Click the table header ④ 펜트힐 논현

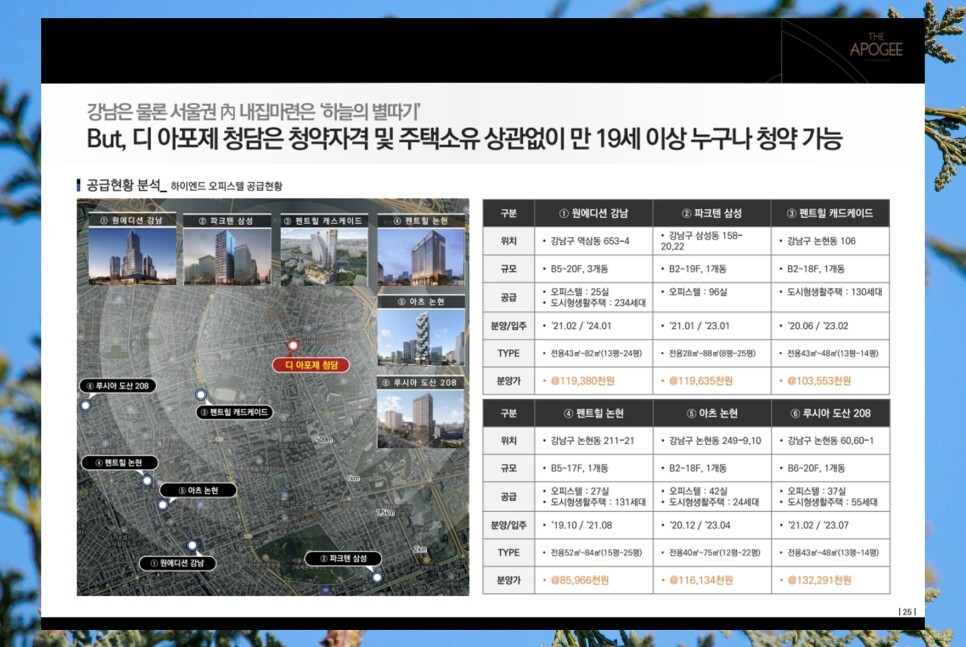coord(593,413)
